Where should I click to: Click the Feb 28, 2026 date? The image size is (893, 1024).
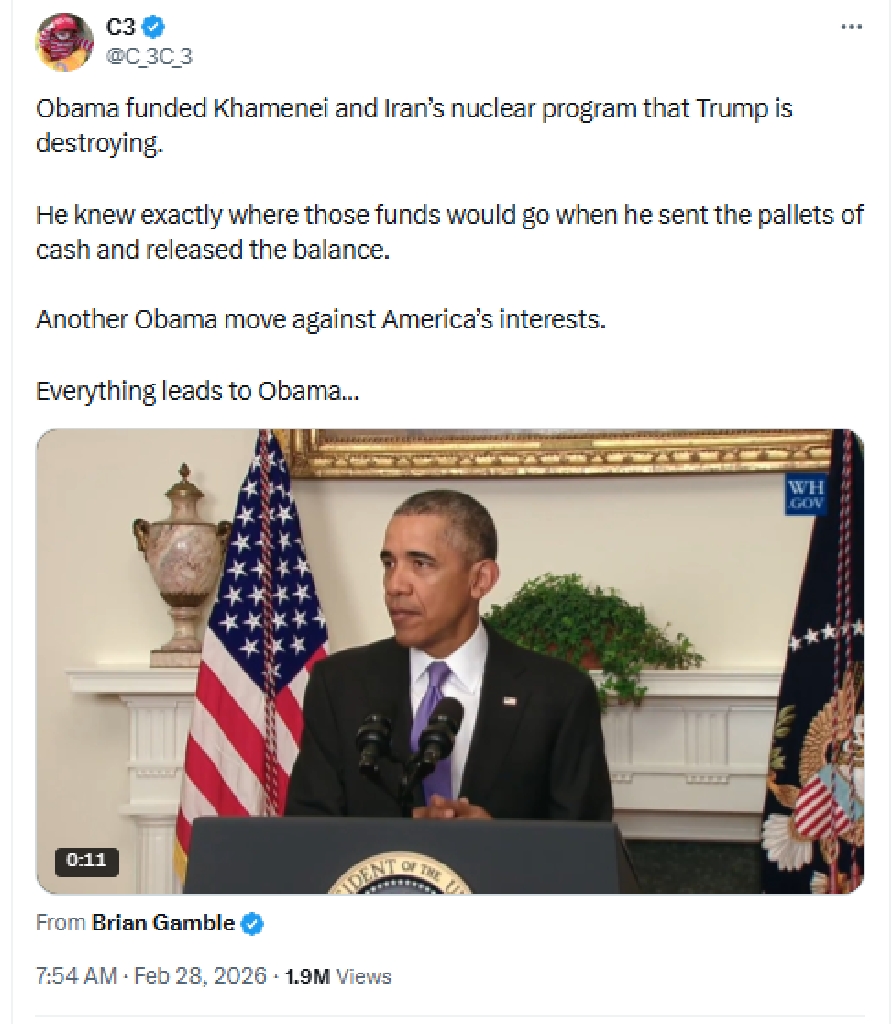point(201,976)
